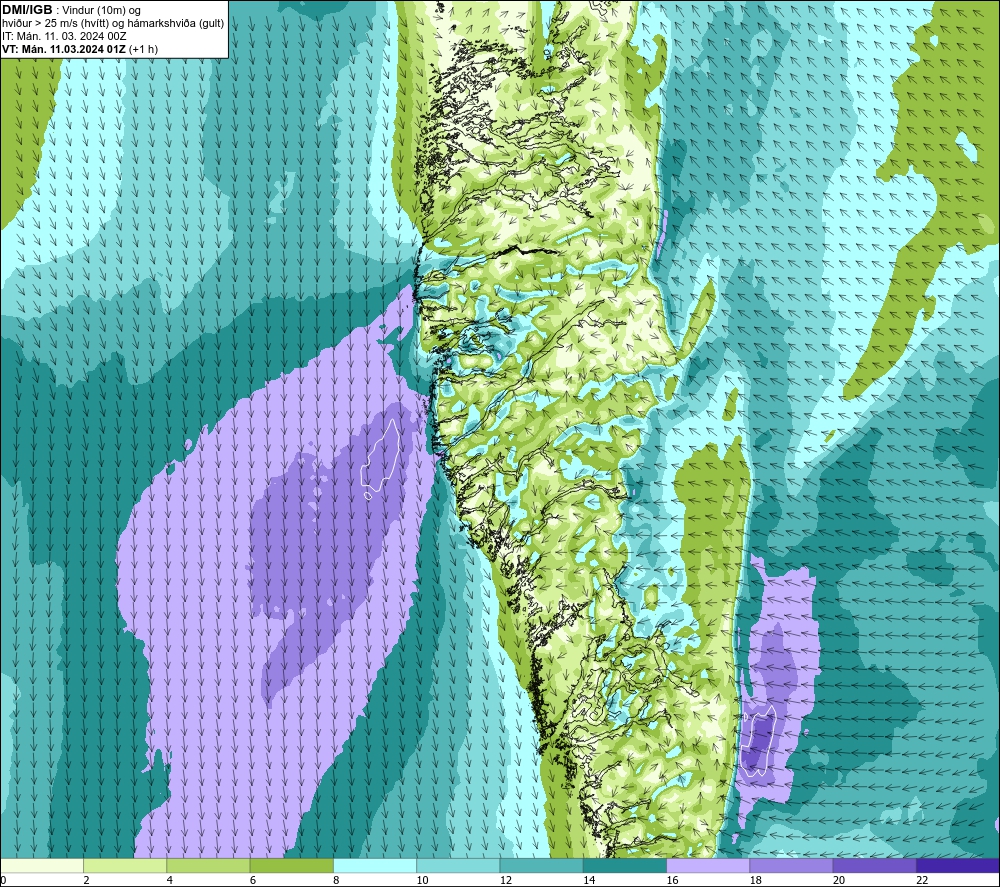This screenshot has width=1000, height=887.
Task: Click the legend label '16'
Action: 673,881
